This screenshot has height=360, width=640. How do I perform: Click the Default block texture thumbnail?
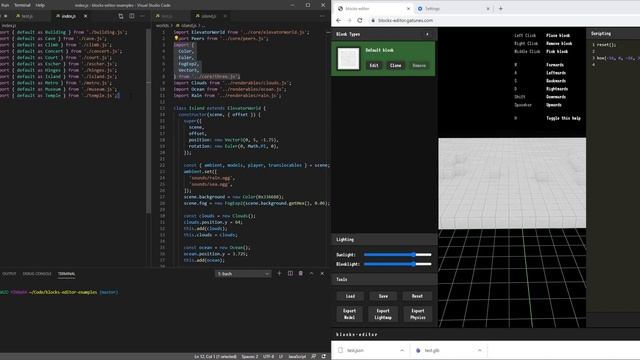pos(348,58)
